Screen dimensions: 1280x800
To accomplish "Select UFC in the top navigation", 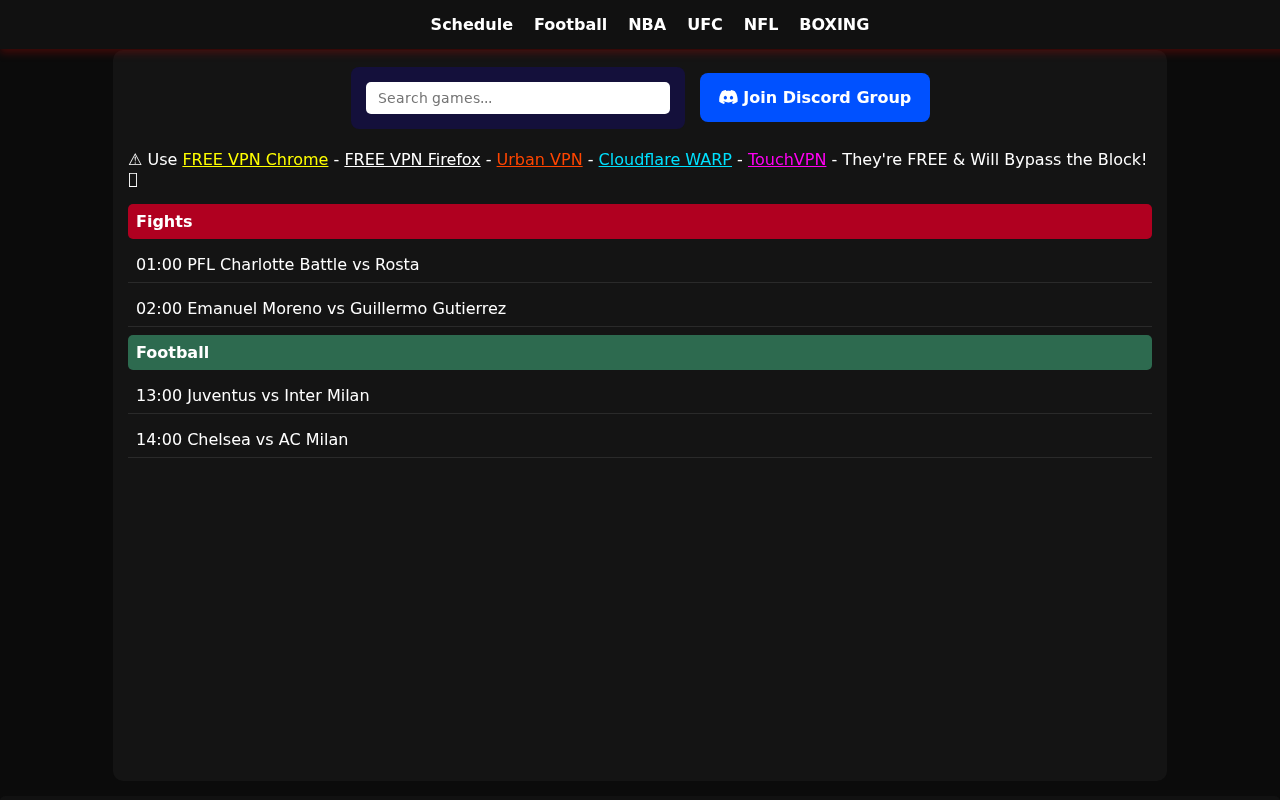I will coord(705,25).
